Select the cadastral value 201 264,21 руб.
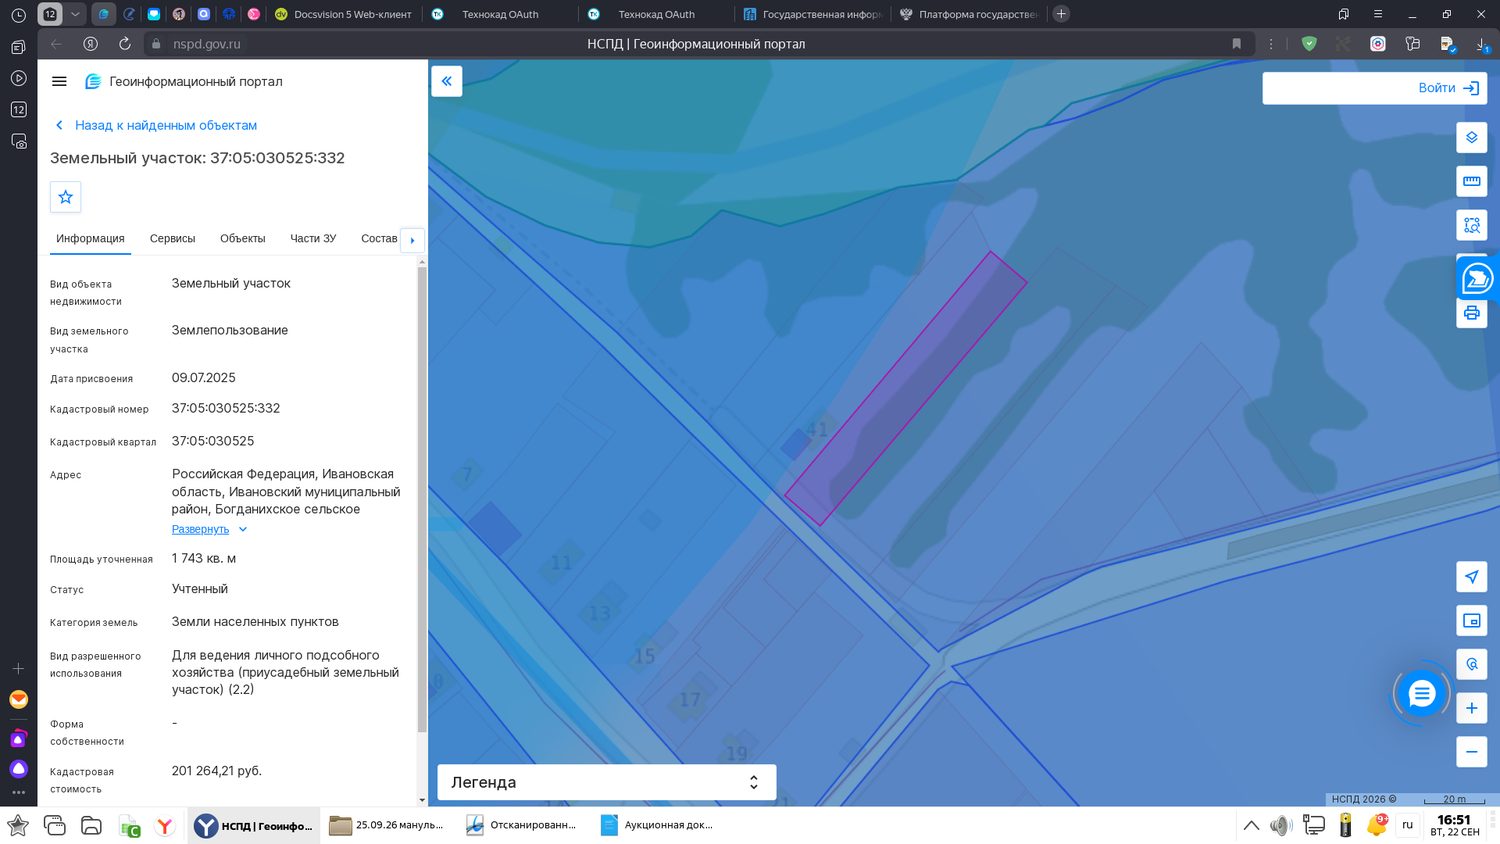Viewport: 1500px width, 844px height. coord(217,771)
